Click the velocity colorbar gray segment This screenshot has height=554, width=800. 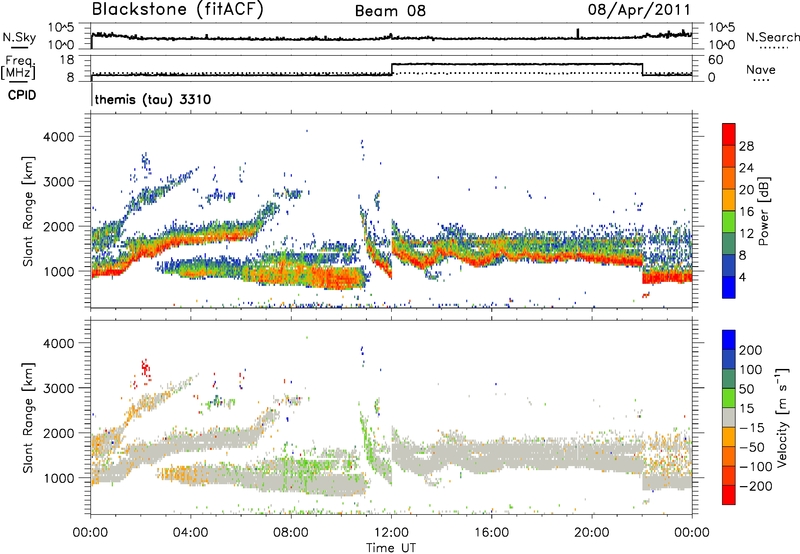[729, 418]
